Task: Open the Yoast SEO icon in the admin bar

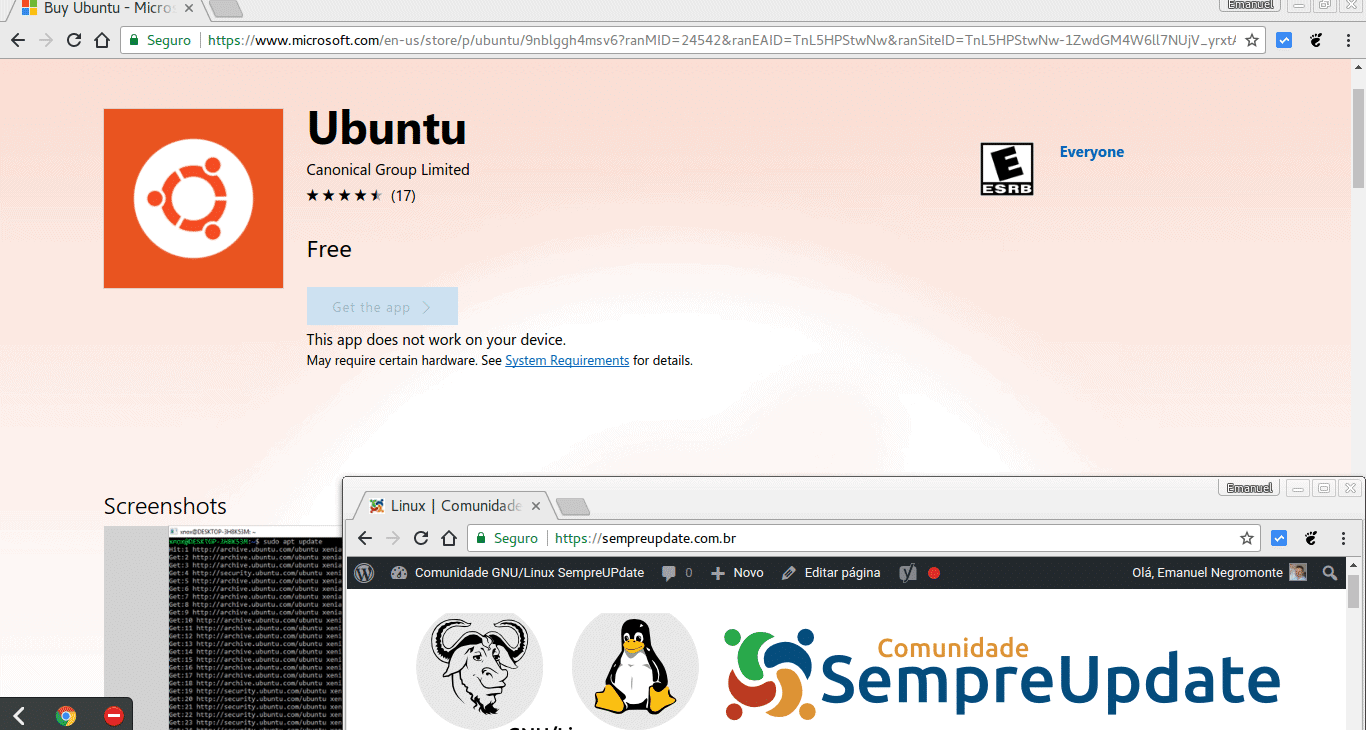Action: coord(908,573)
